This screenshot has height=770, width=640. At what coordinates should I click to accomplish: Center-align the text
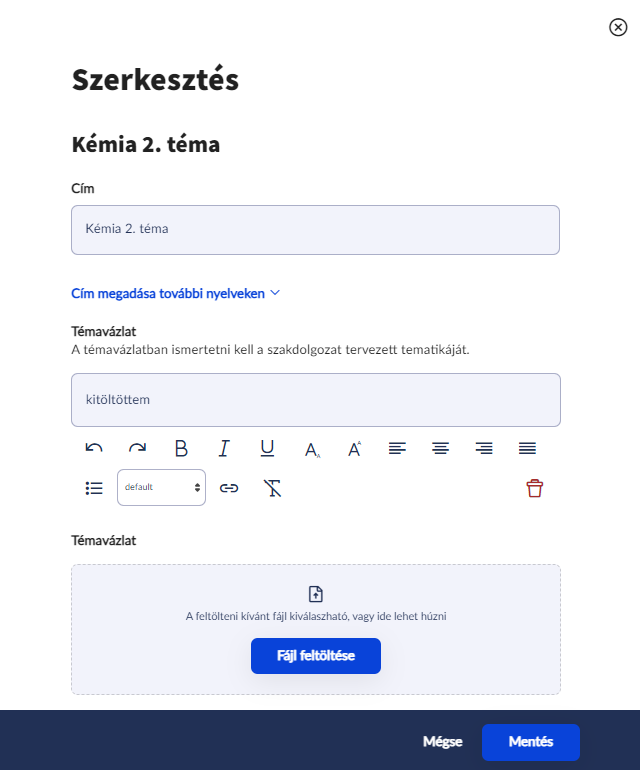pyautogui.click(x=440, y=448)
